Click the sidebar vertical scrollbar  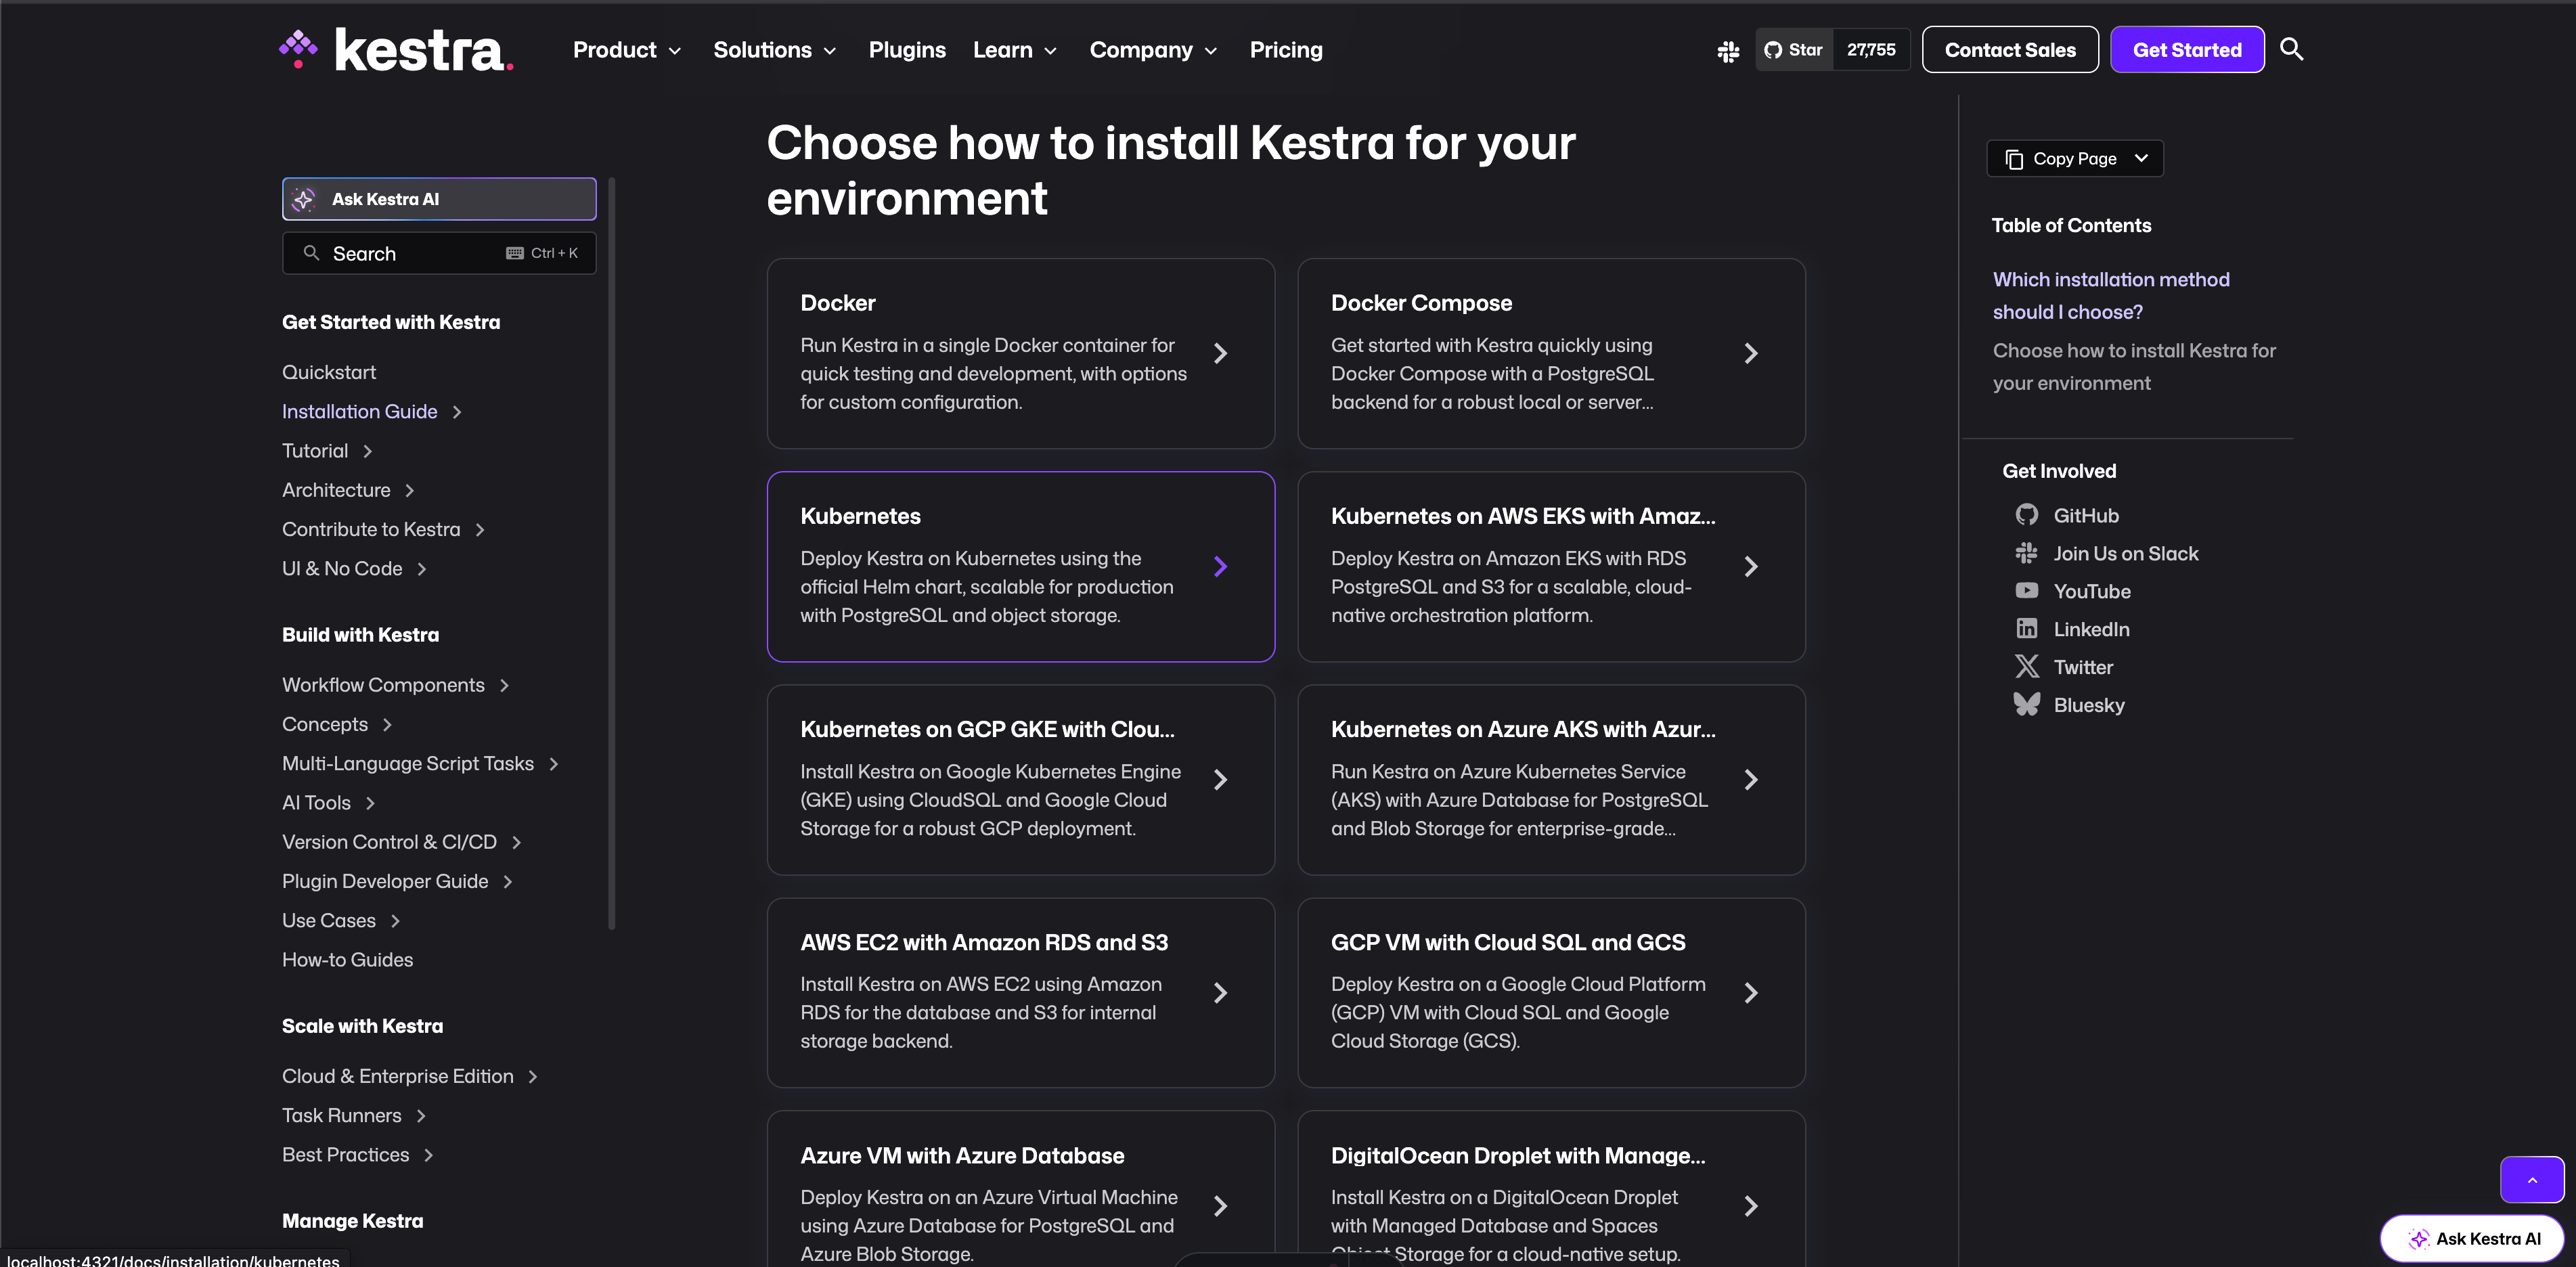pos(611,554)
